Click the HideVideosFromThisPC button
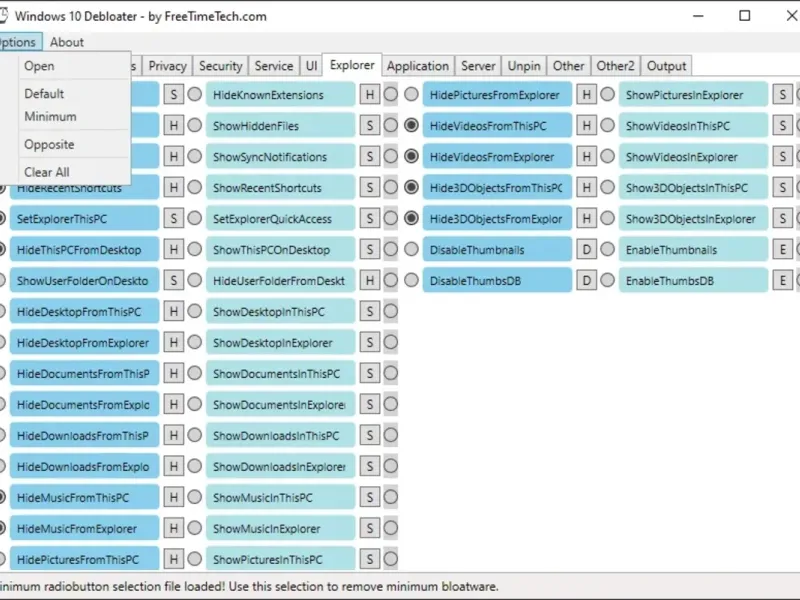This screenshot has height=600, width=800. [497, 126]
